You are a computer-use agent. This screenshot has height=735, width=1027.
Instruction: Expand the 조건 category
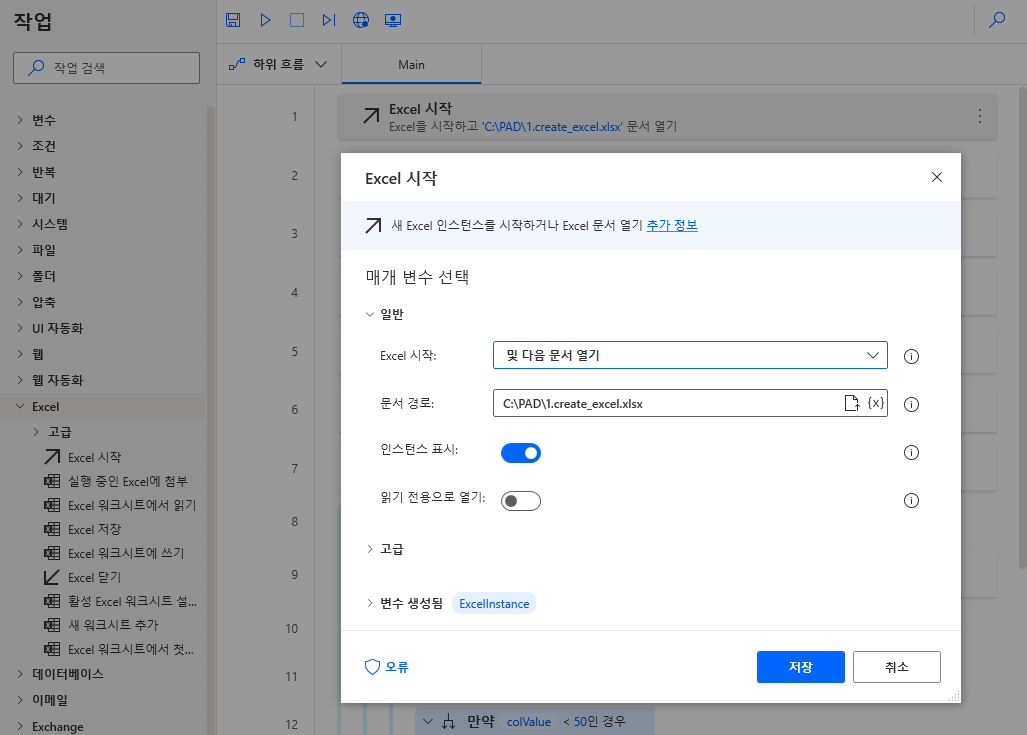tap(20, 146)
